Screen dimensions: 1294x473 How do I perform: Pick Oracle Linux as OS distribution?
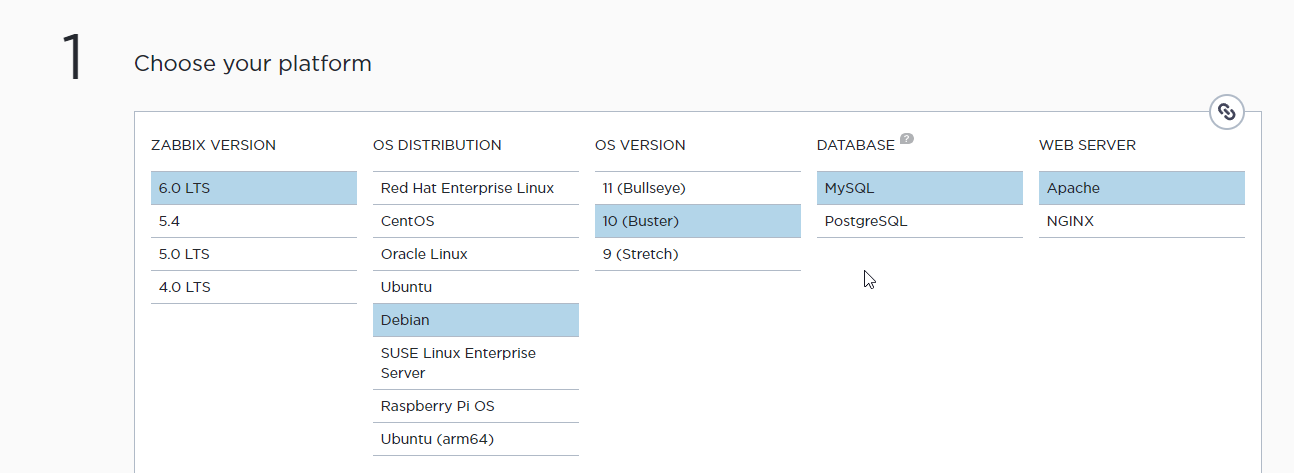(x=476, y=254)
